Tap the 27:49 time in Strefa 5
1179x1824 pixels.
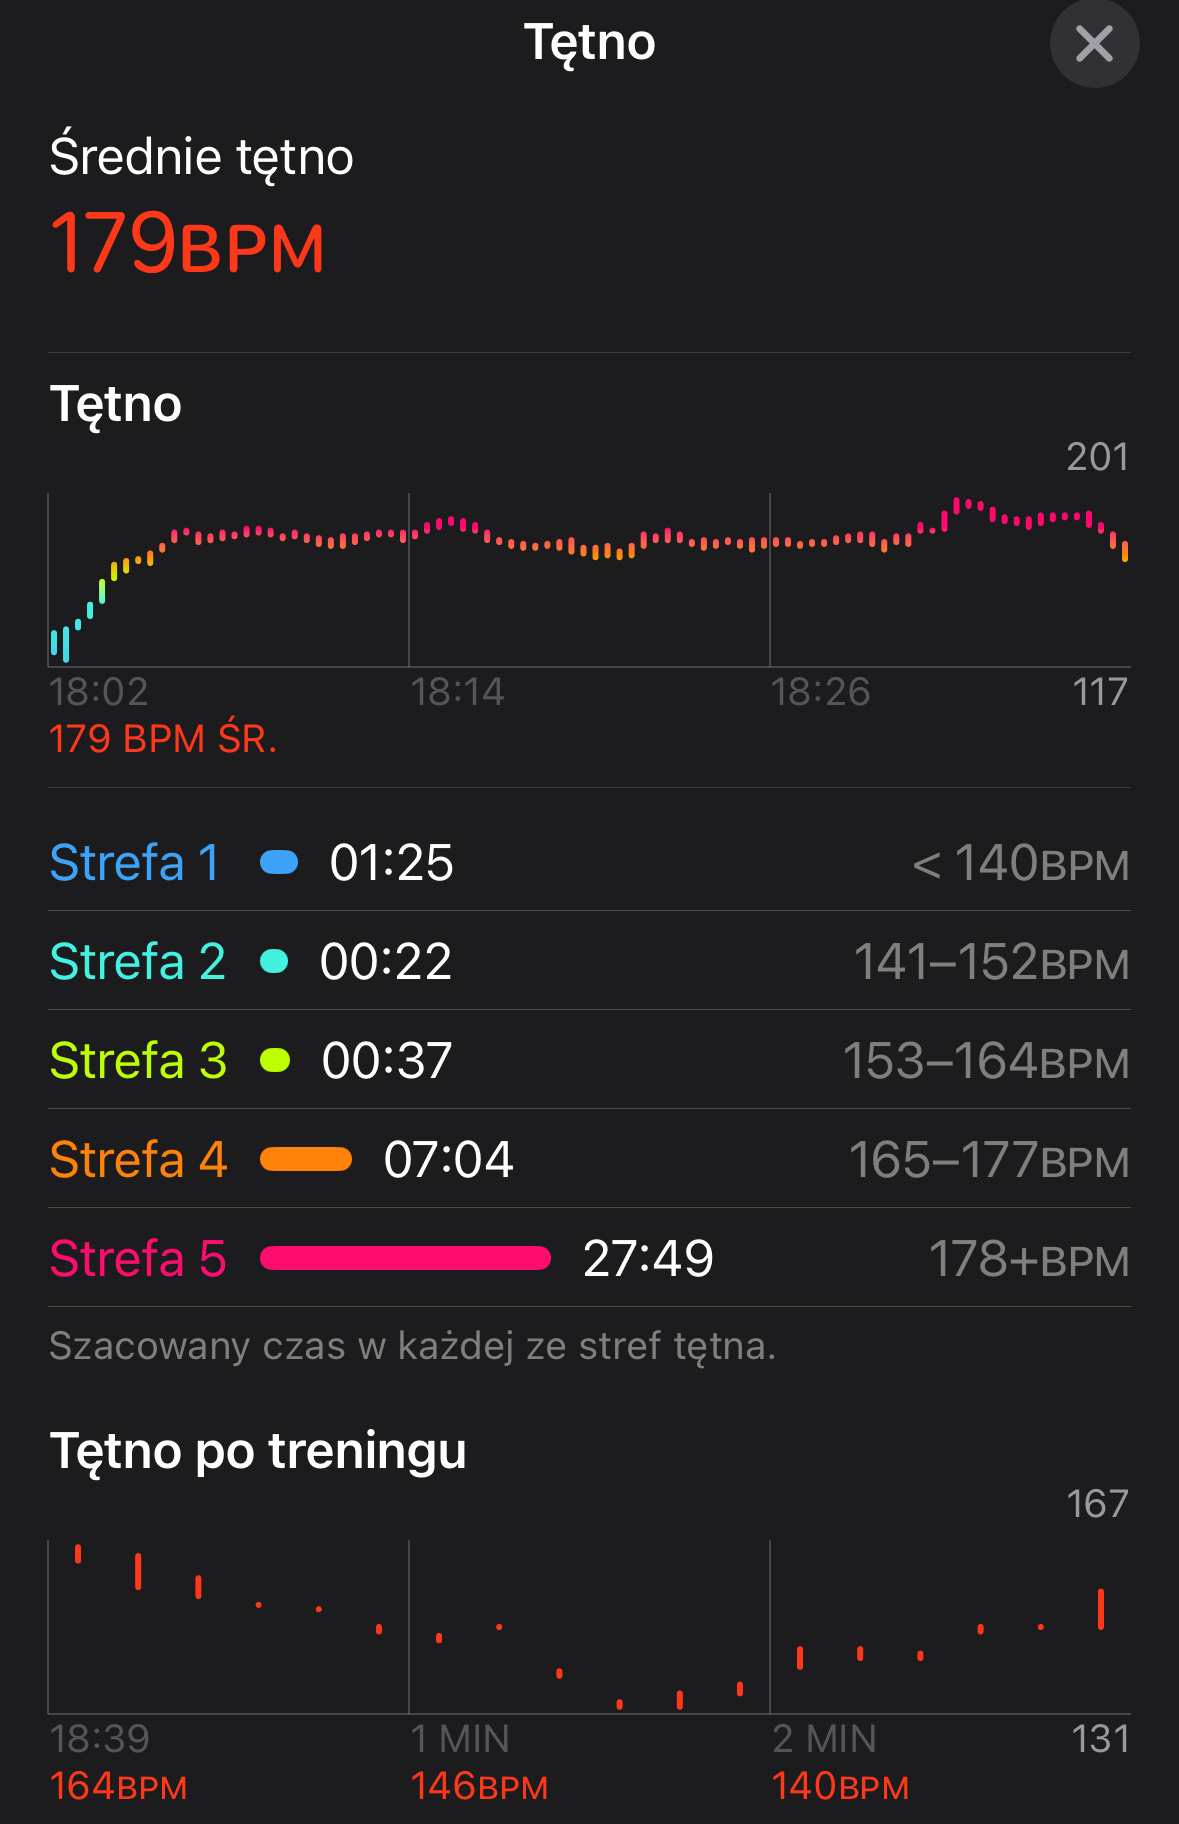(648, 1258)
